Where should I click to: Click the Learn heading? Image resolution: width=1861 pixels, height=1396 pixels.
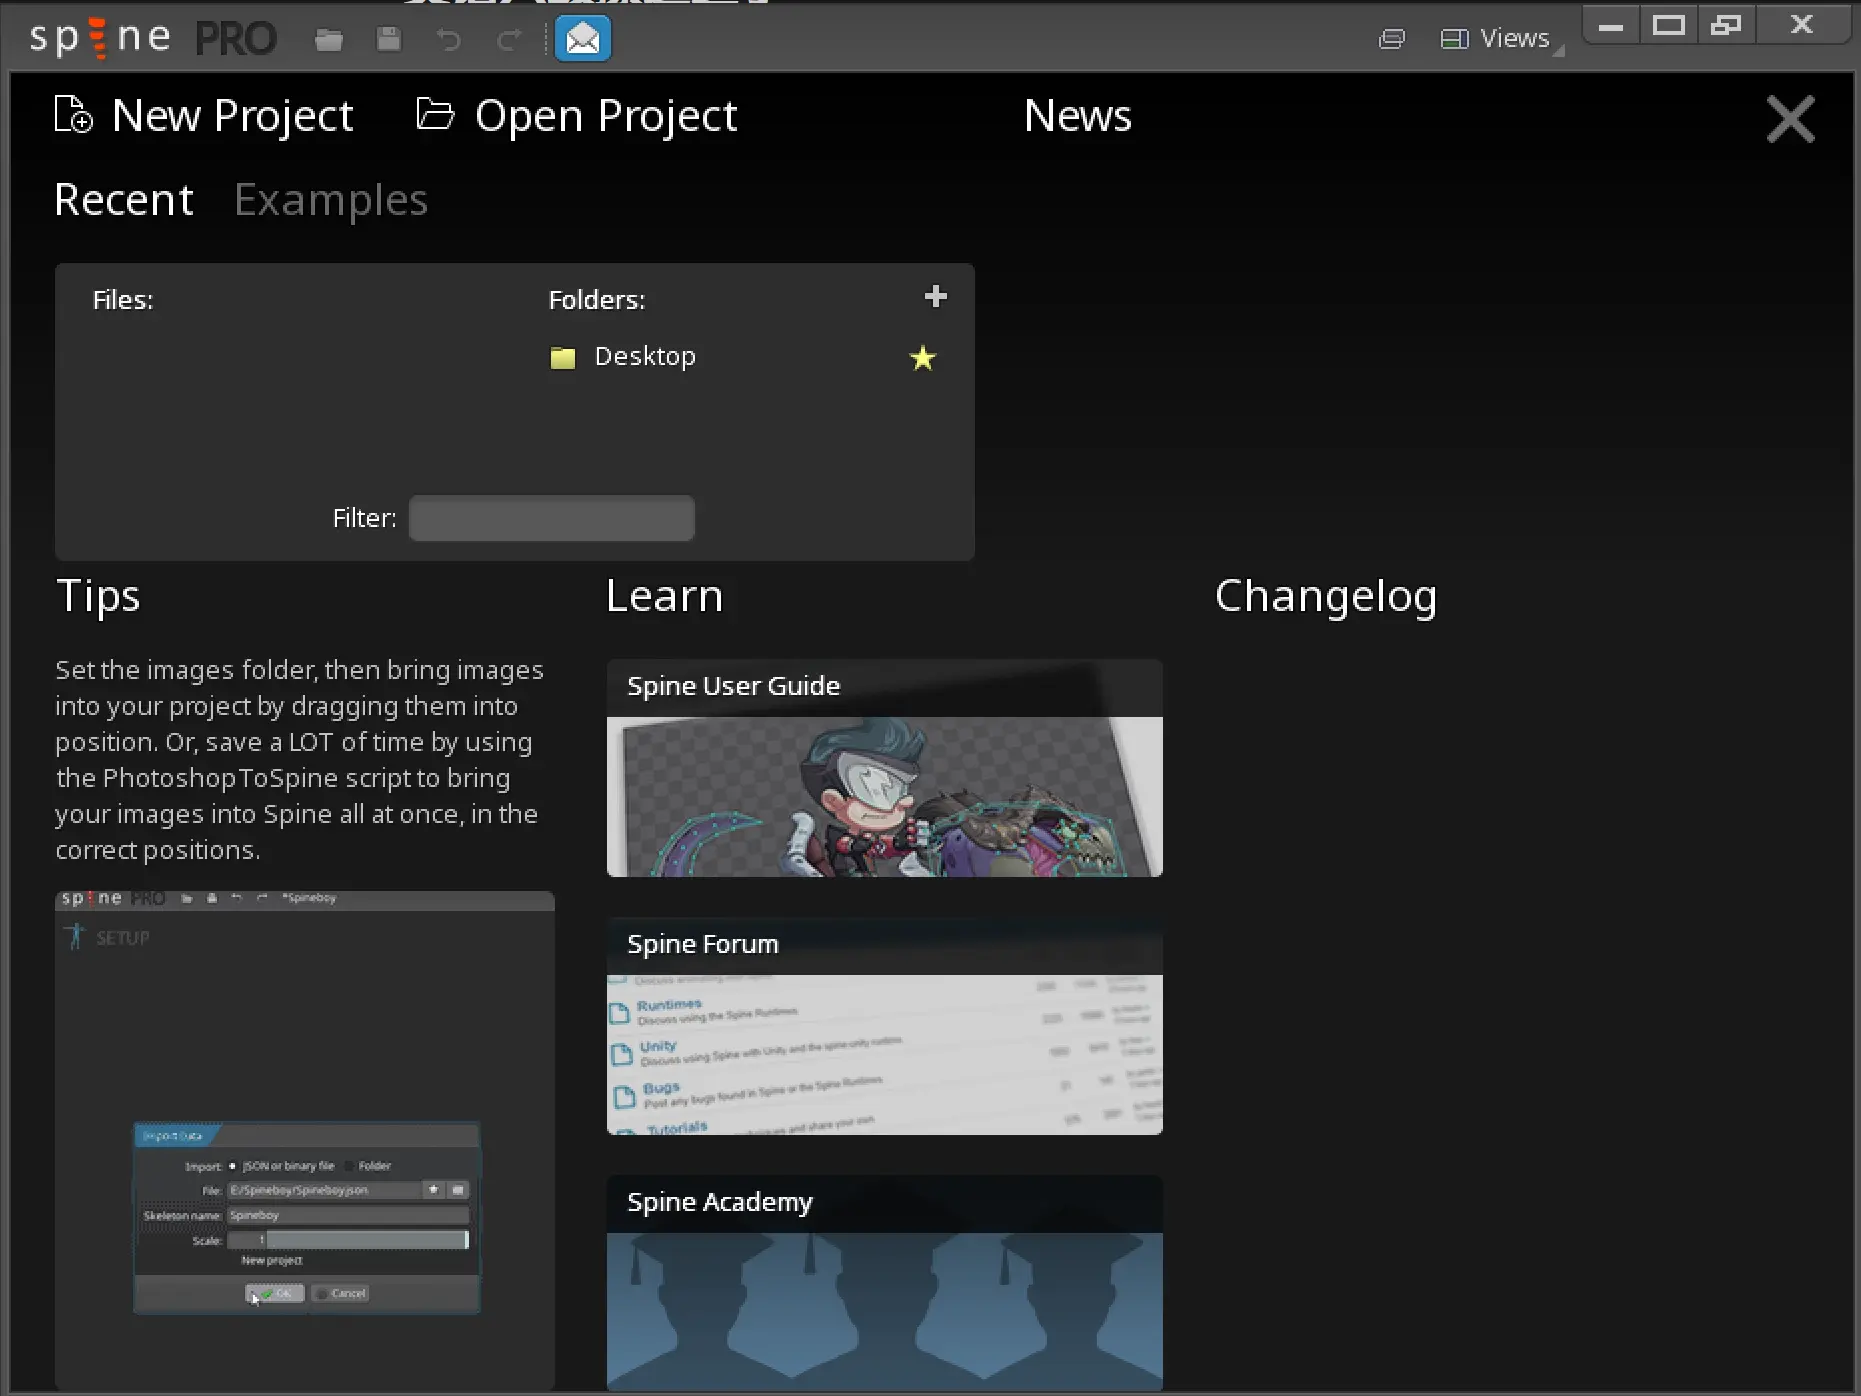pyautogui.click(x=665, y=596)
